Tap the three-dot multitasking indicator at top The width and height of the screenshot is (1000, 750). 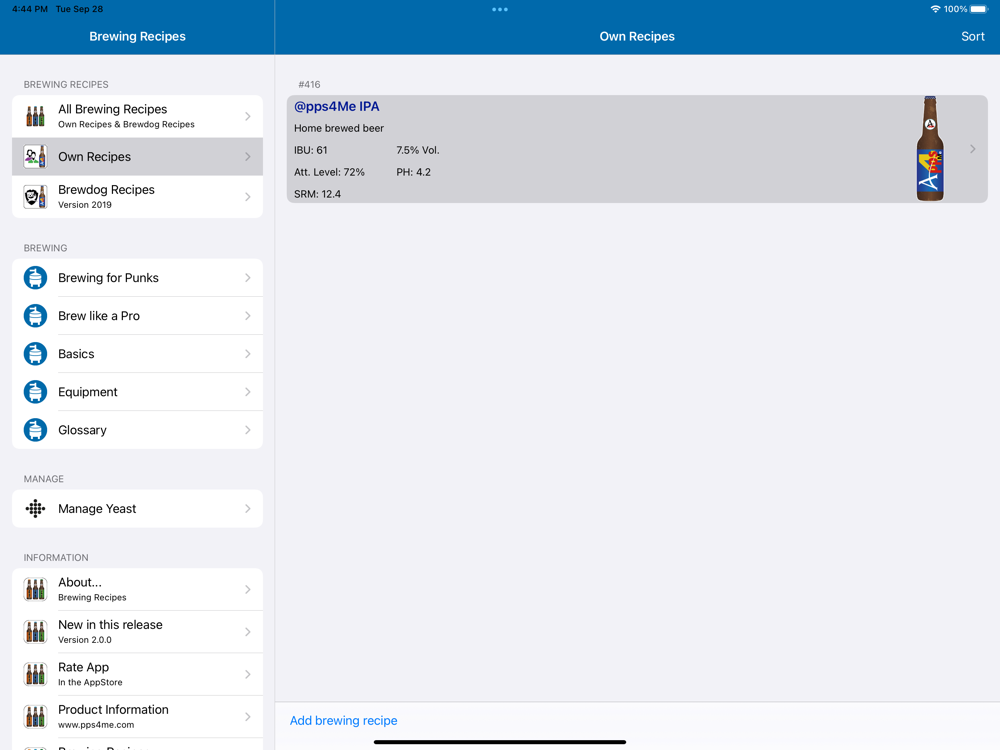[500, 10]
